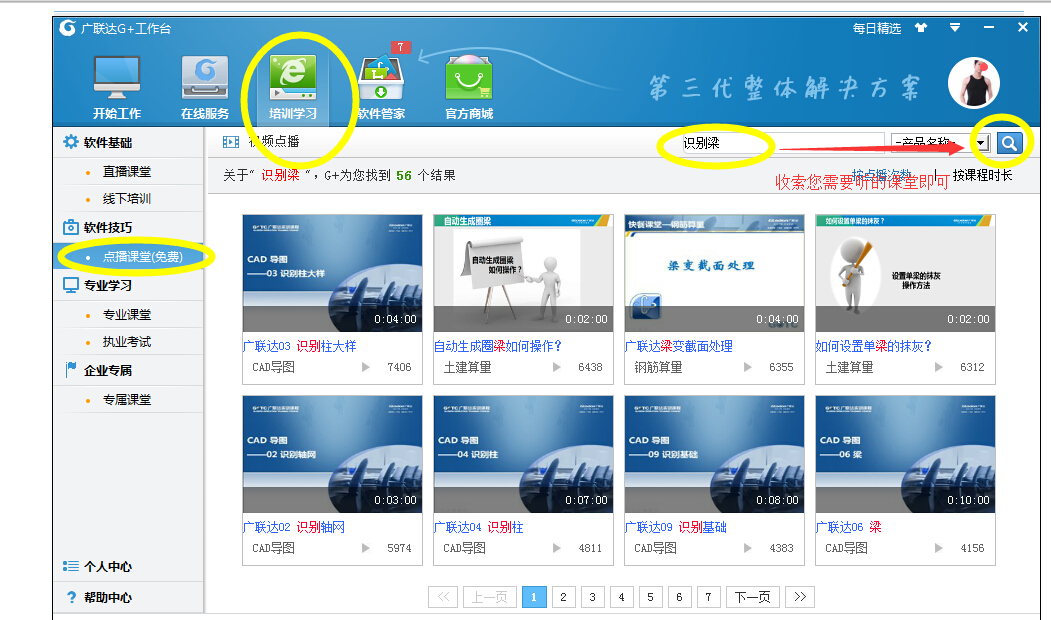Screen dimensions: 1051x620
Task: Open the 开始工作 monitor icon
Action: (x=117, y=78)
